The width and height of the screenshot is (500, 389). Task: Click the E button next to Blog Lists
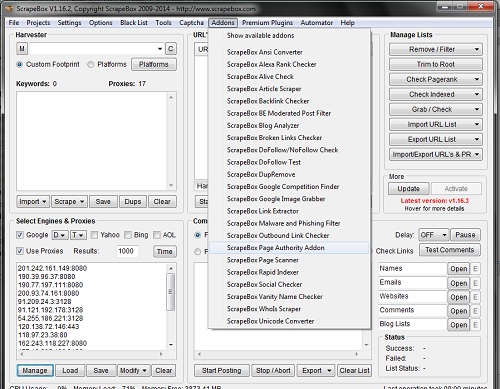point(475,324)
